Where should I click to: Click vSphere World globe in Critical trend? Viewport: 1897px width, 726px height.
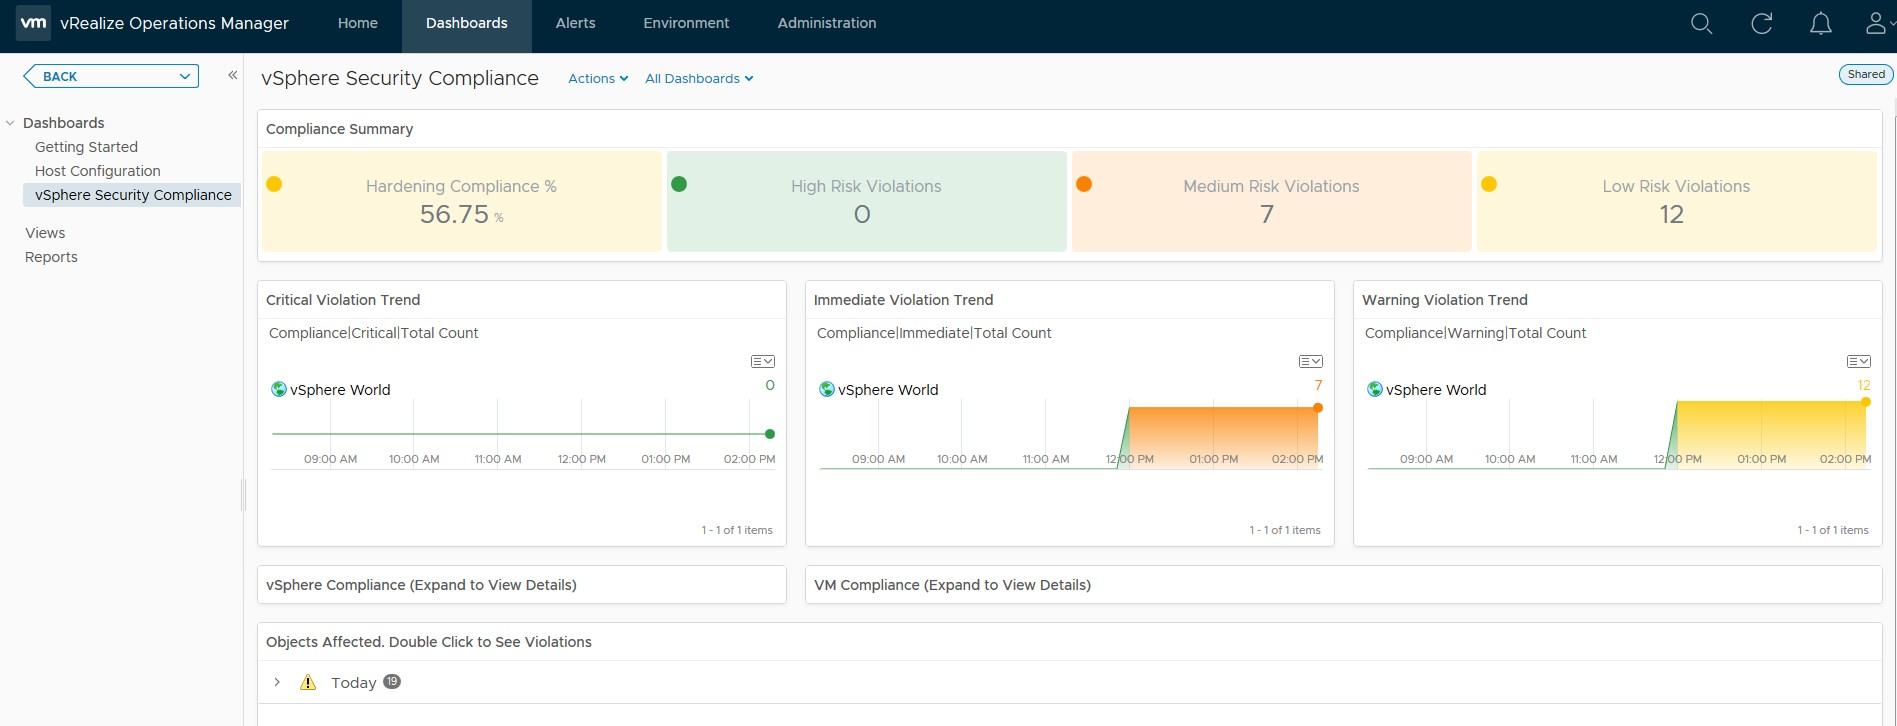[x=279, y=389]
